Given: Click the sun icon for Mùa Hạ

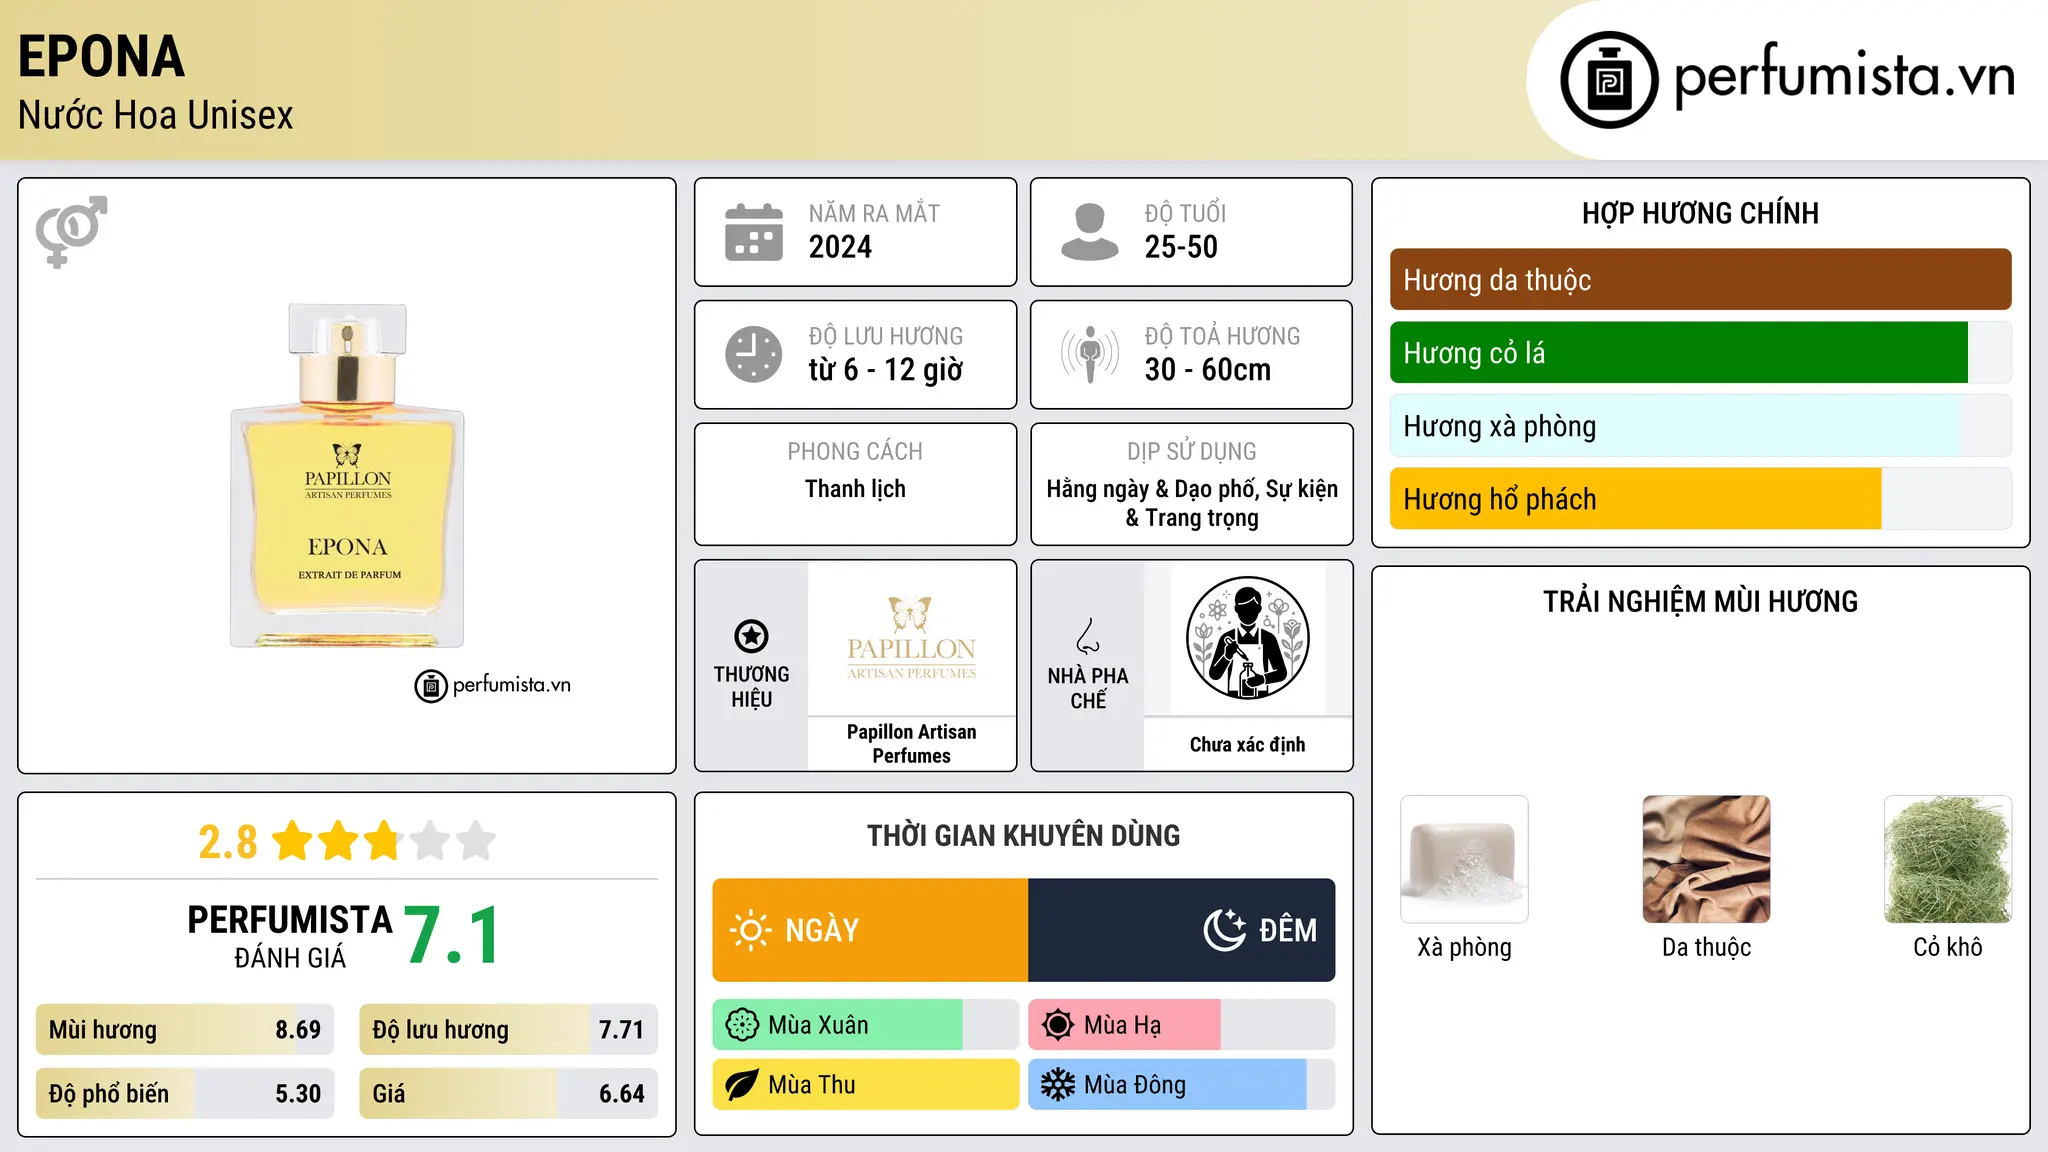Looking at the screenshot, I should tap(1058, 1025).
